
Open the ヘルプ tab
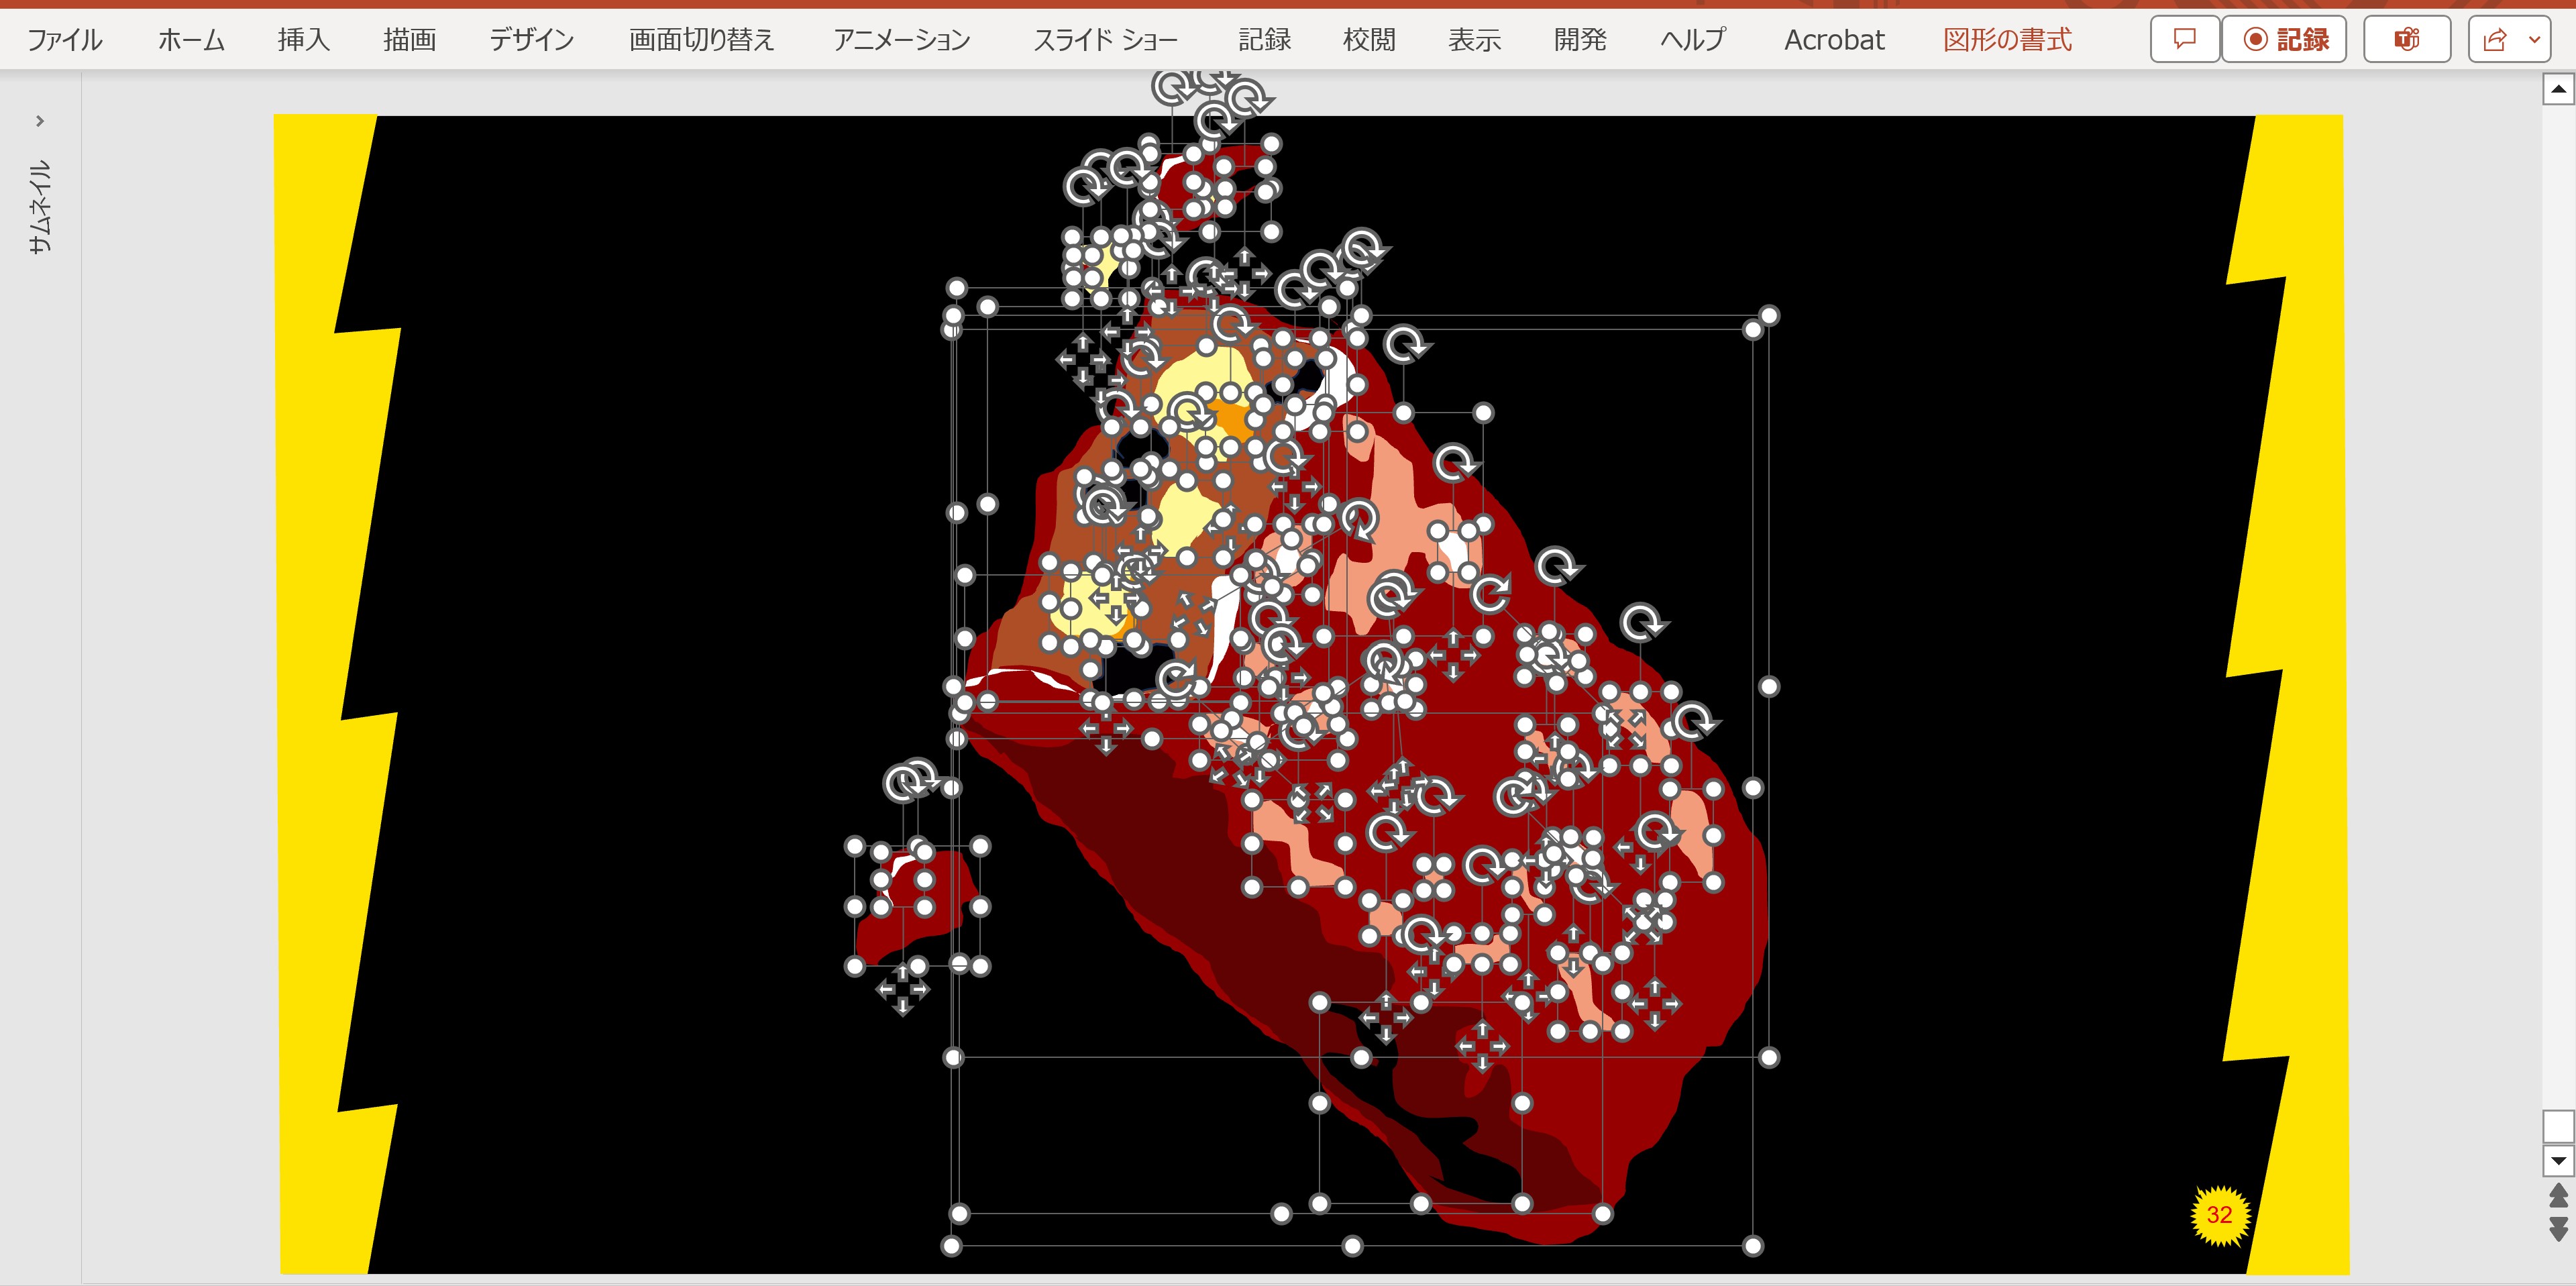(x=1693, y=40)
